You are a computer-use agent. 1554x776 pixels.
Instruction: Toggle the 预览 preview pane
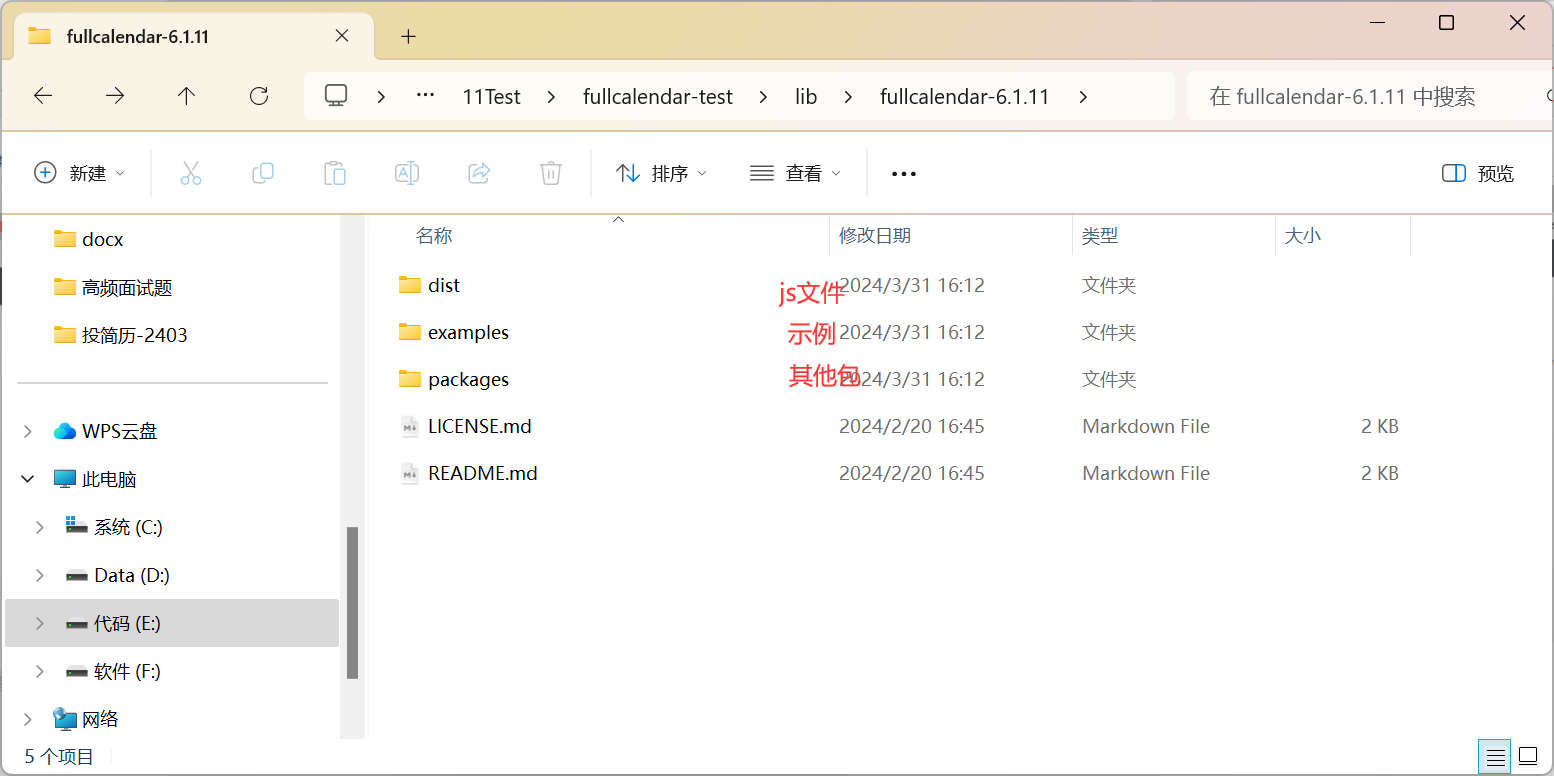[1478, 173]
